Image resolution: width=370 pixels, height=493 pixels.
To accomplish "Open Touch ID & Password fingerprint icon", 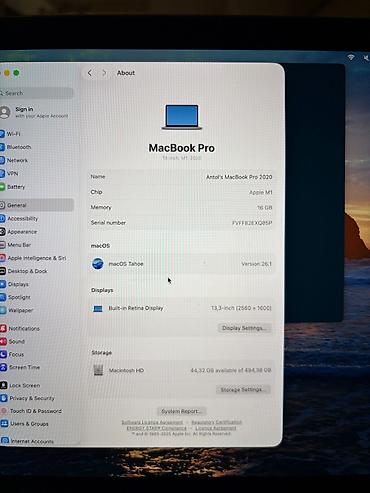I will point(4,411).
